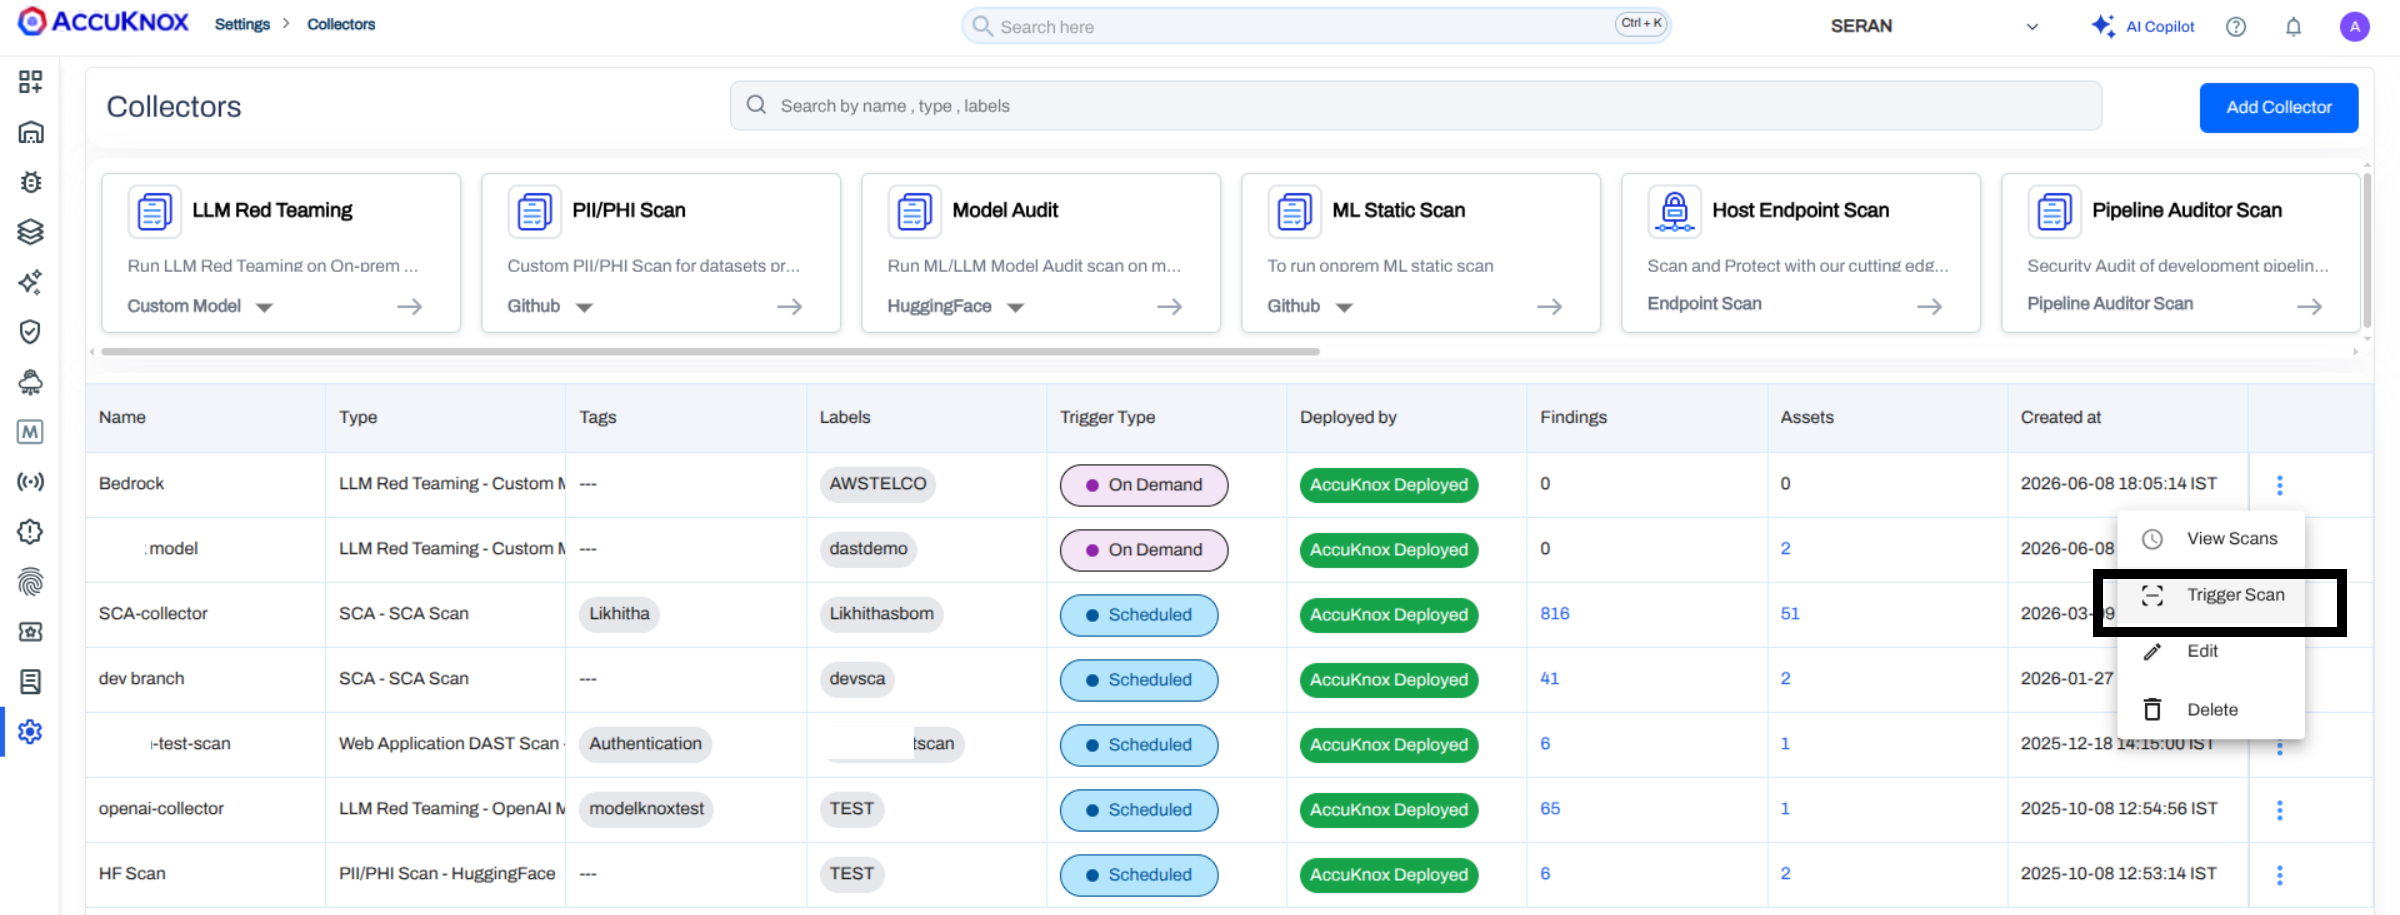The height and width of the screenshot is (915, 2400).
Task: Click the Pipeline Auditor Scan card icon
Action: pyautogui.click(x=2054, y=211)
